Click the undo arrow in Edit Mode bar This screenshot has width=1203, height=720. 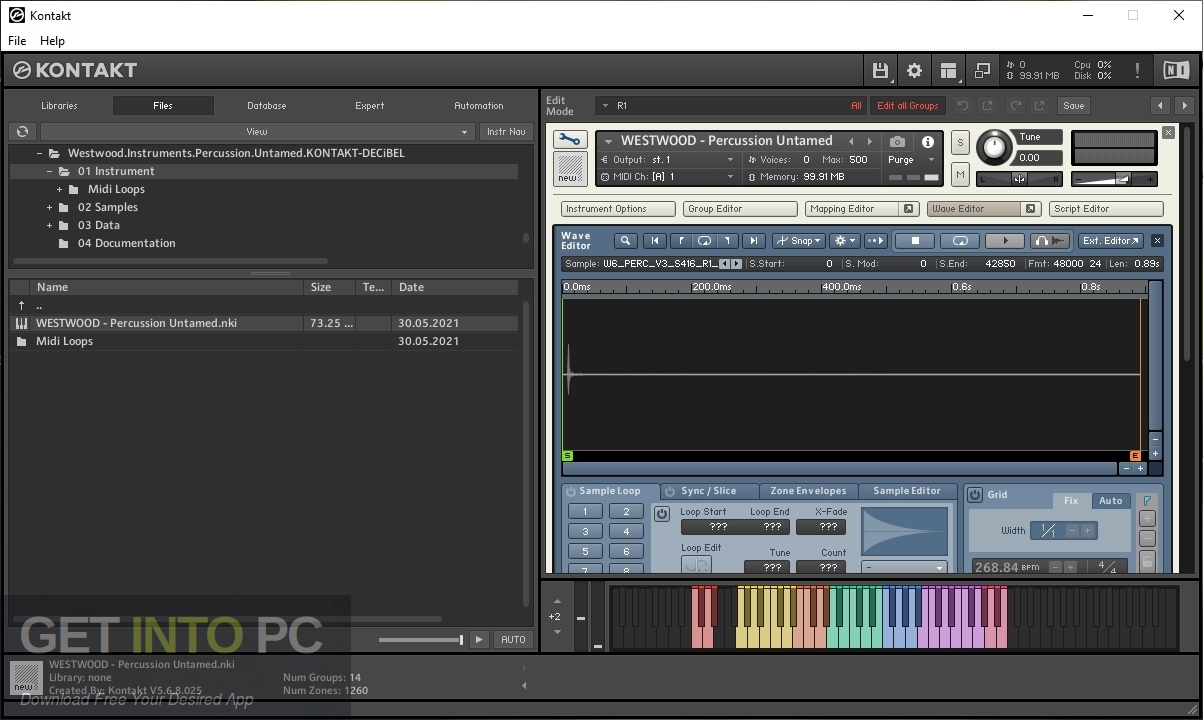(963, 105)
